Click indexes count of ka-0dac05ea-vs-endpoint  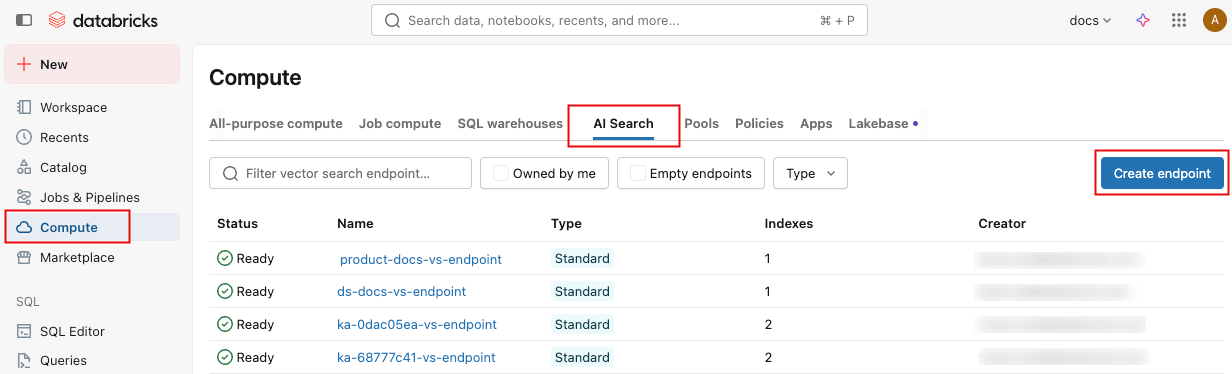pyautogui.click(x=769, y=325)
